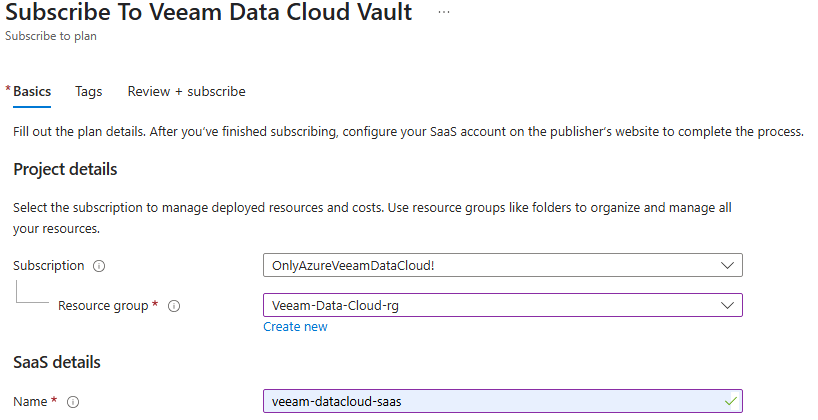The width and height of the screenshot is (818, 420).
Task: Click the Subscription label text
Action: click(49, 266)
